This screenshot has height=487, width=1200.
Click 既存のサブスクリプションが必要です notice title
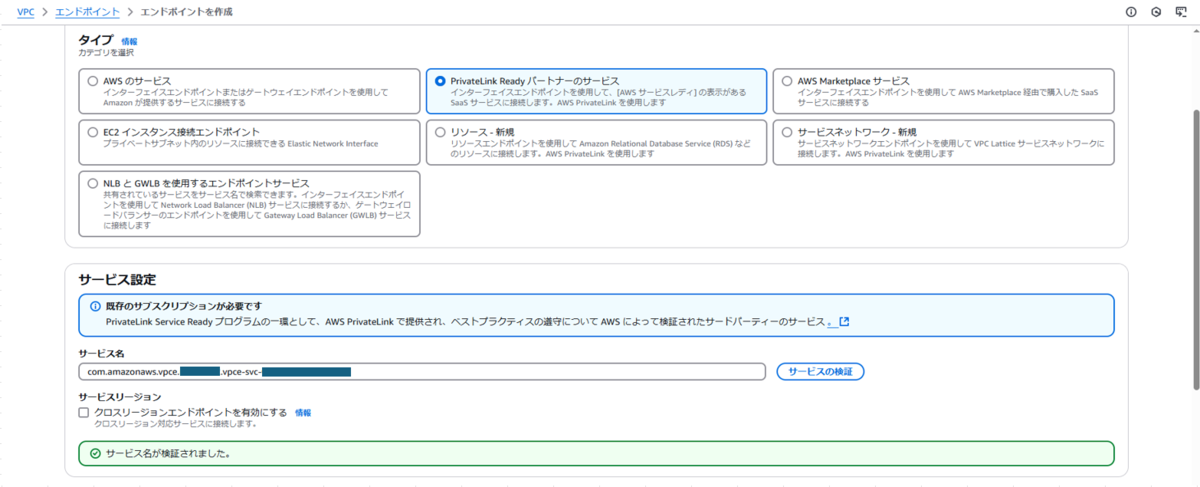click(184, 306)
